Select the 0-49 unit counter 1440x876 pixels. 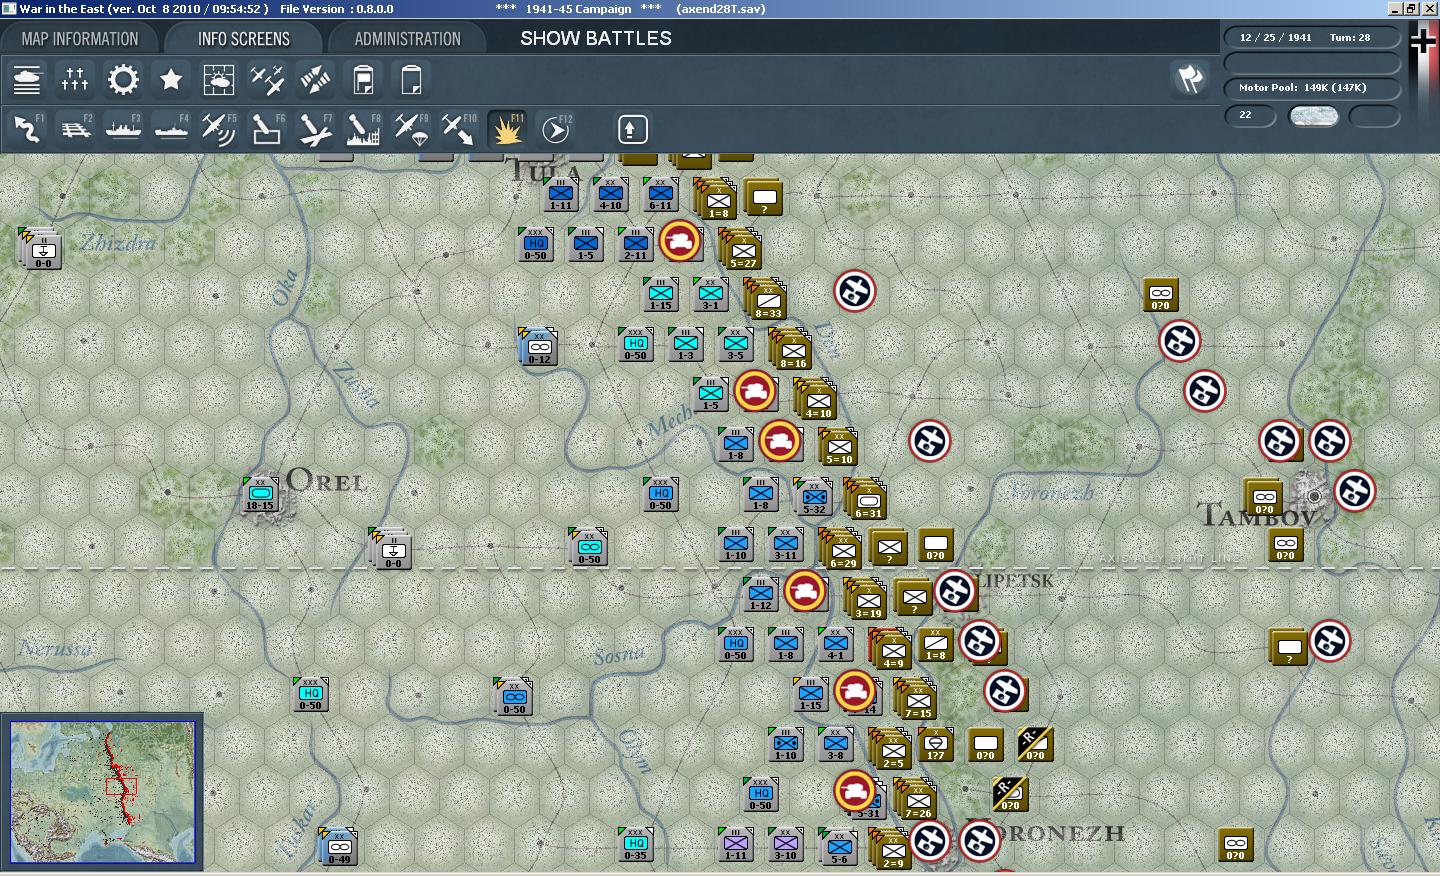(339, 846)
